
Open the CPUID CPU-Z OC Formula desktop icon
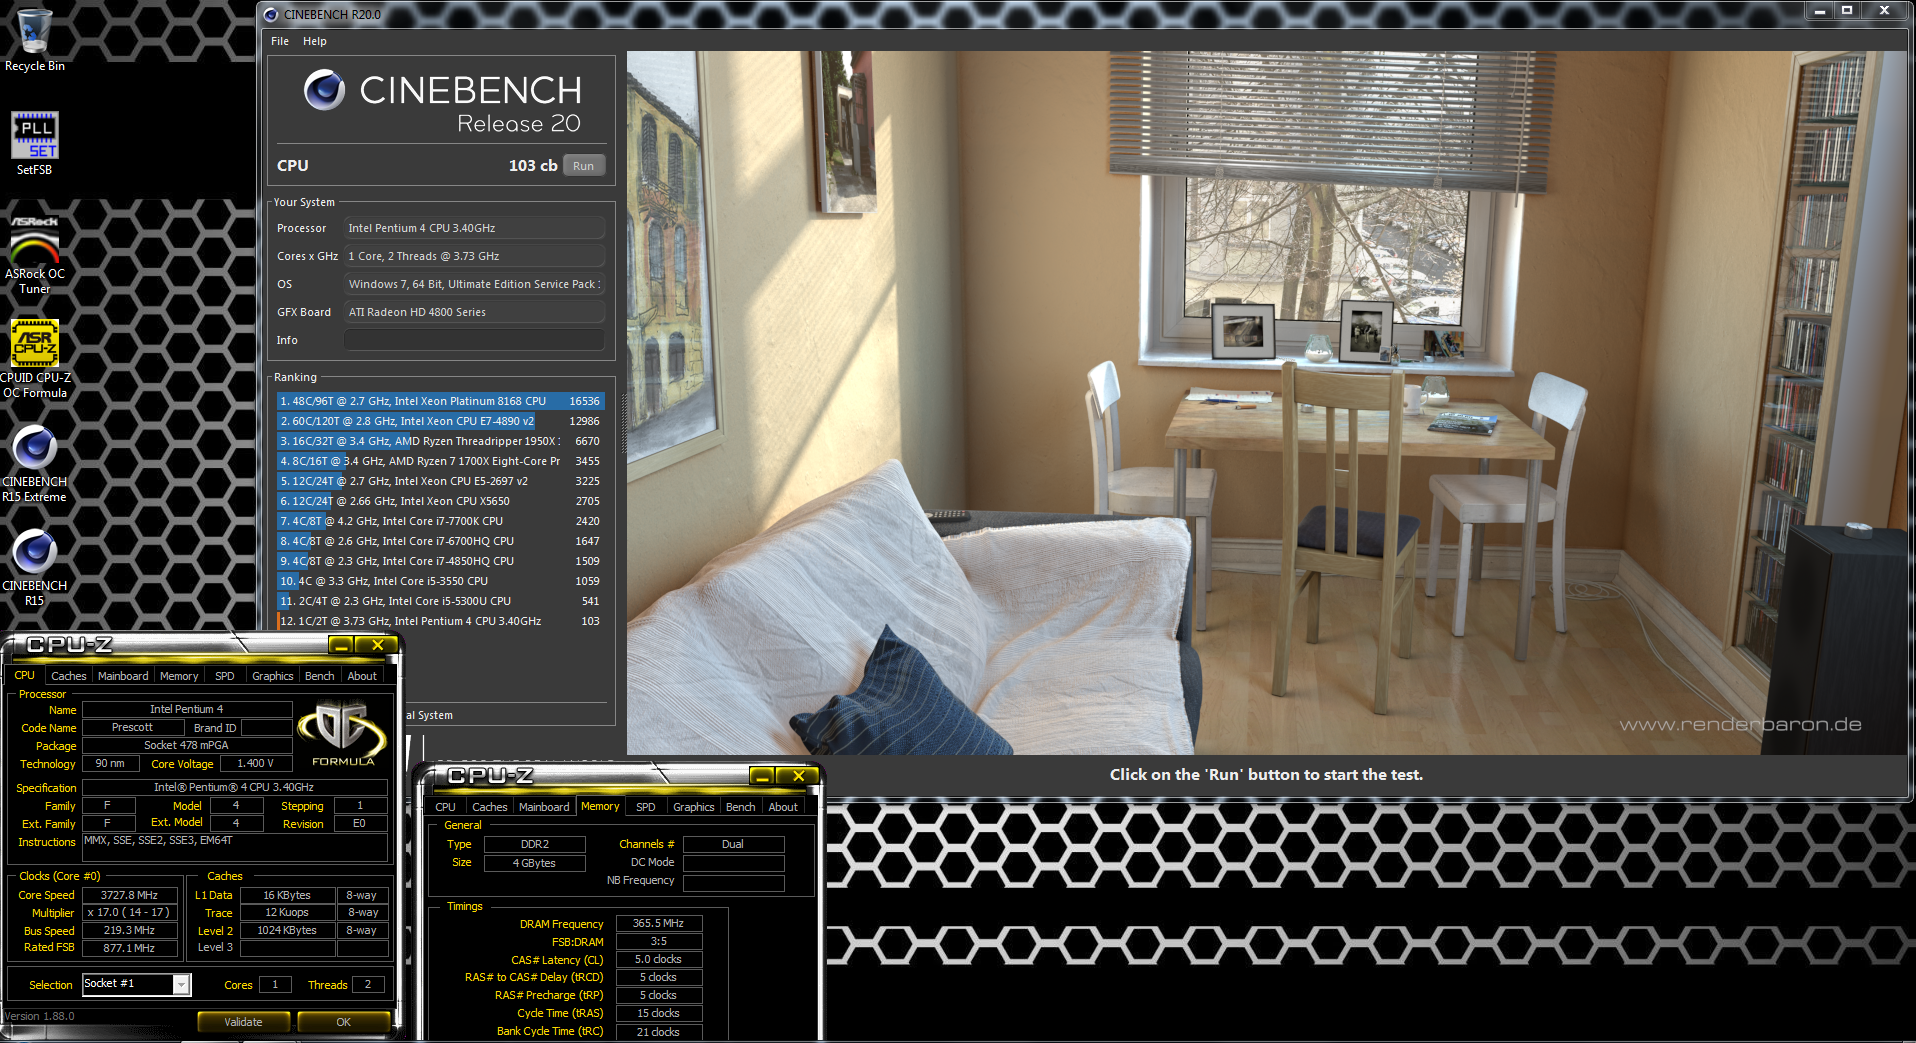[x=34, y=358]
